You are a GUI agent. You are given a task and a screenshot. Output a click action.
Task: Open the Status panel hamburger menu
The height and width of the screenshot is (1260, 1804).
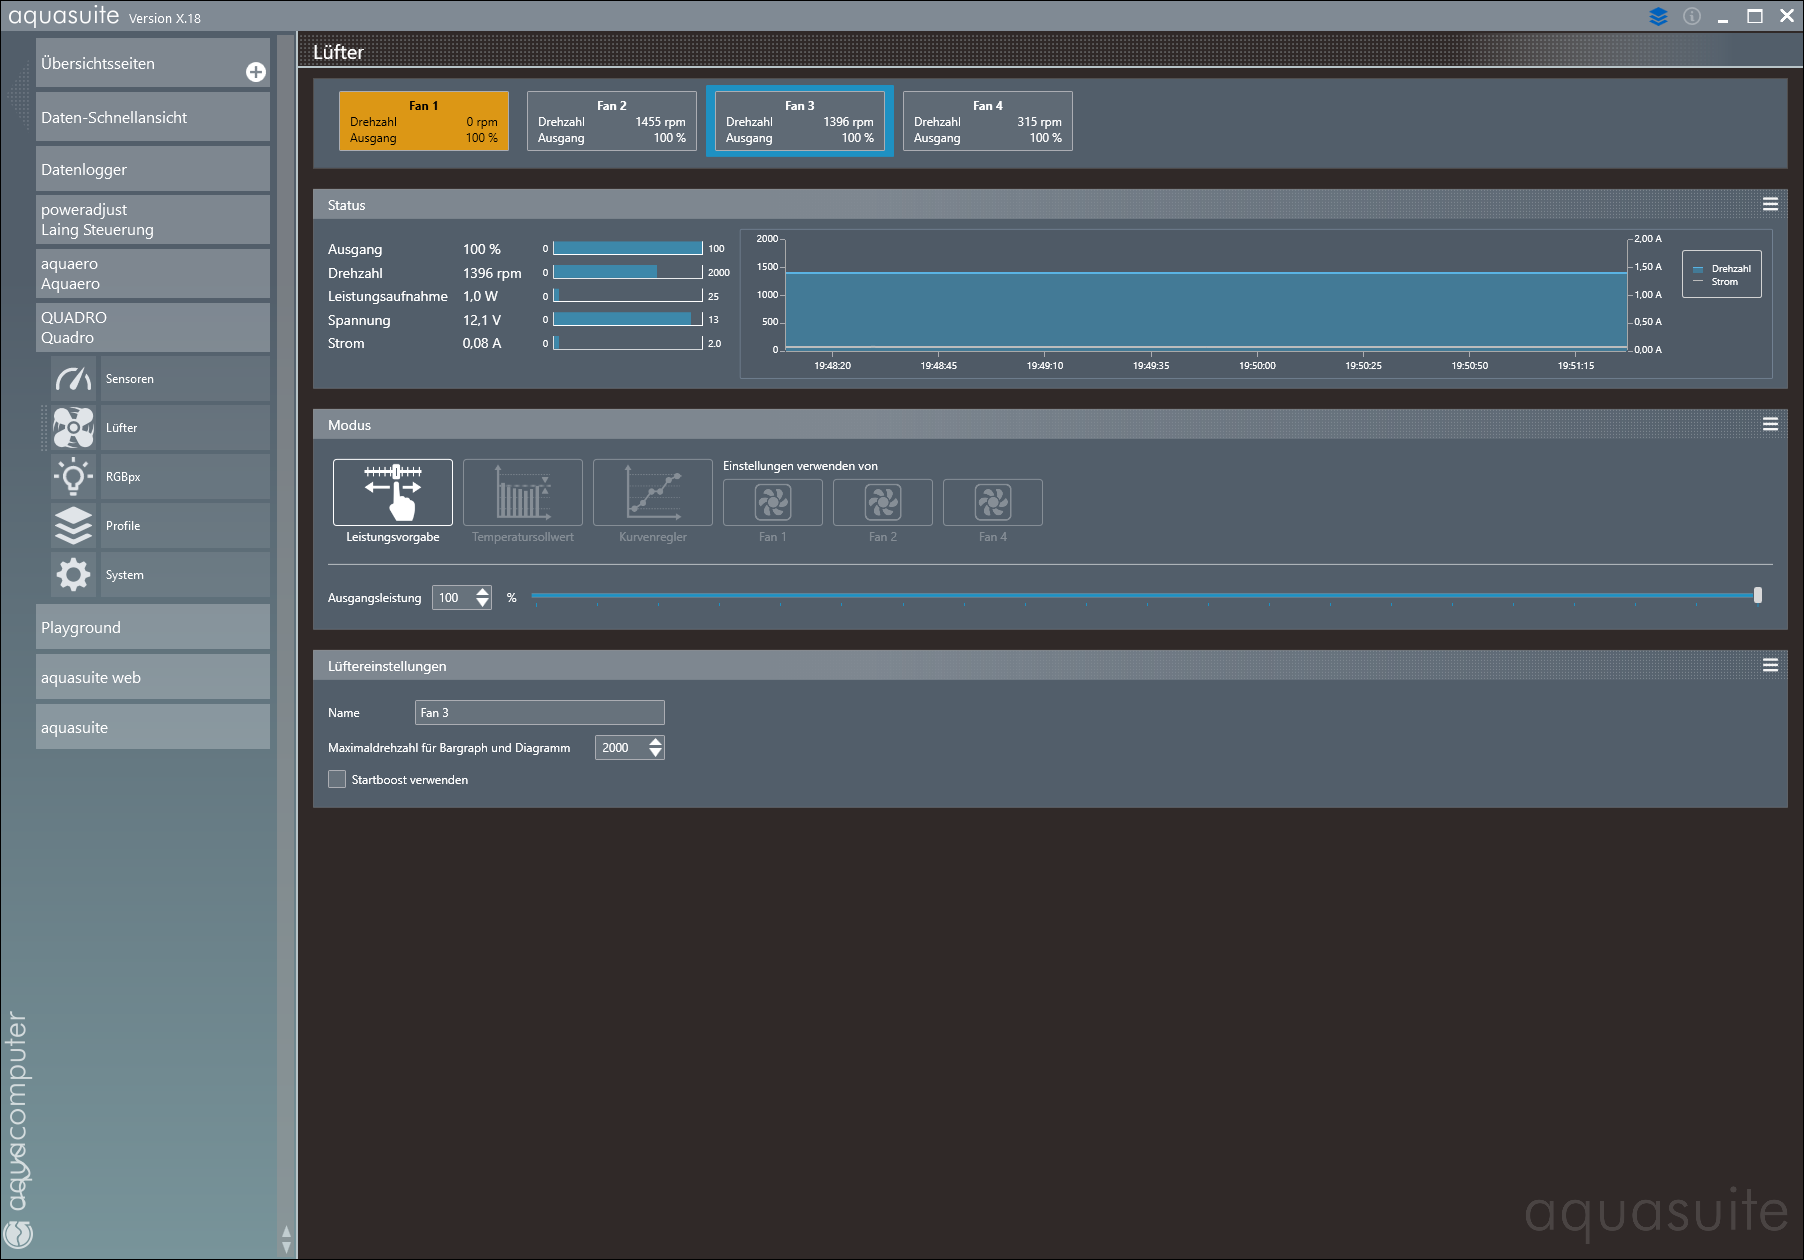tap(1770, 204)
